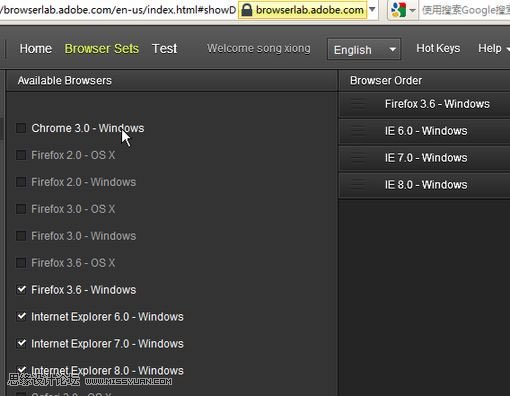Click the Google search engine icon
Viewport: 510px width, 396px height.
(x=398, y=10)
